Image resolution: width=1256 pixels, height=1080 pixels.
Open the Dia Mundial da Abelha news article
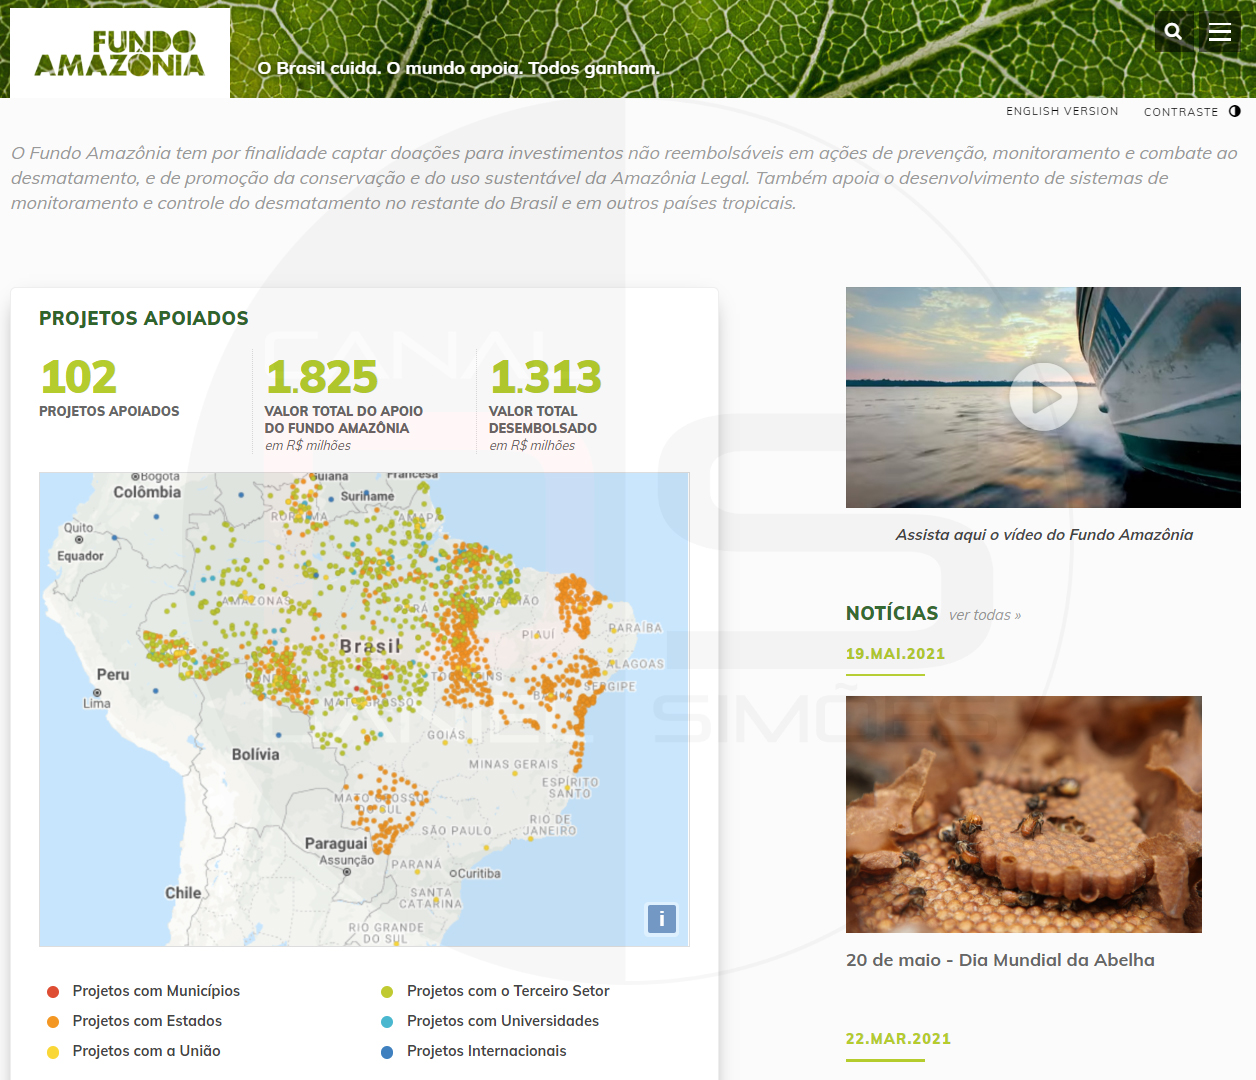click(1000, 959)
